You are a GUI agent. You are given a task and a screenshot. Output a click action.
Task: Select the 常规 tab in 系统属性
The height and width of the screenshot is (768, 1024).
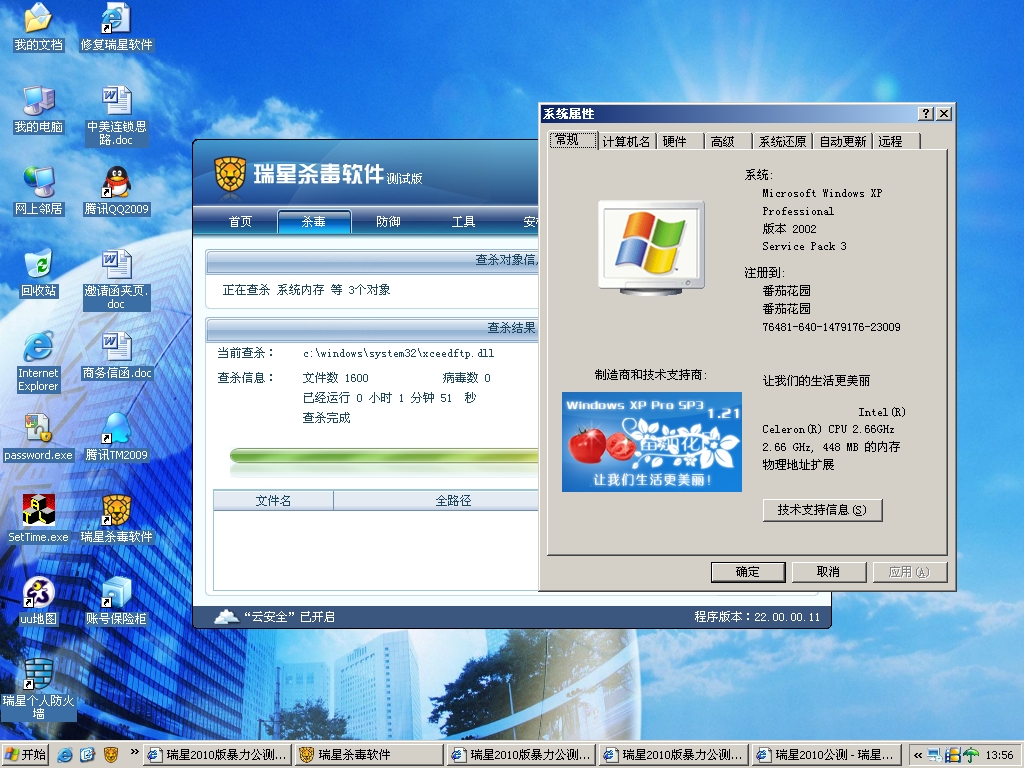point(573,140)
